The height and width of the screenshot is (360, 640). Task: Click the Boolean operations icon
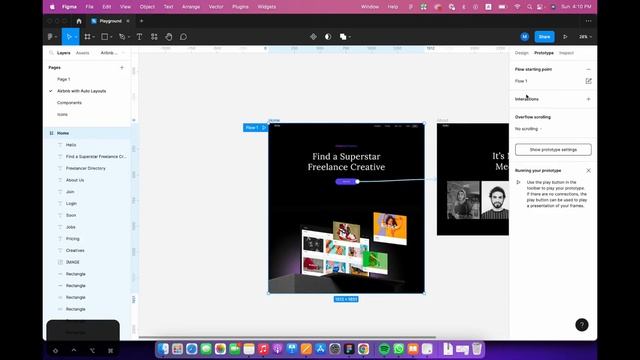pos(343,37)
